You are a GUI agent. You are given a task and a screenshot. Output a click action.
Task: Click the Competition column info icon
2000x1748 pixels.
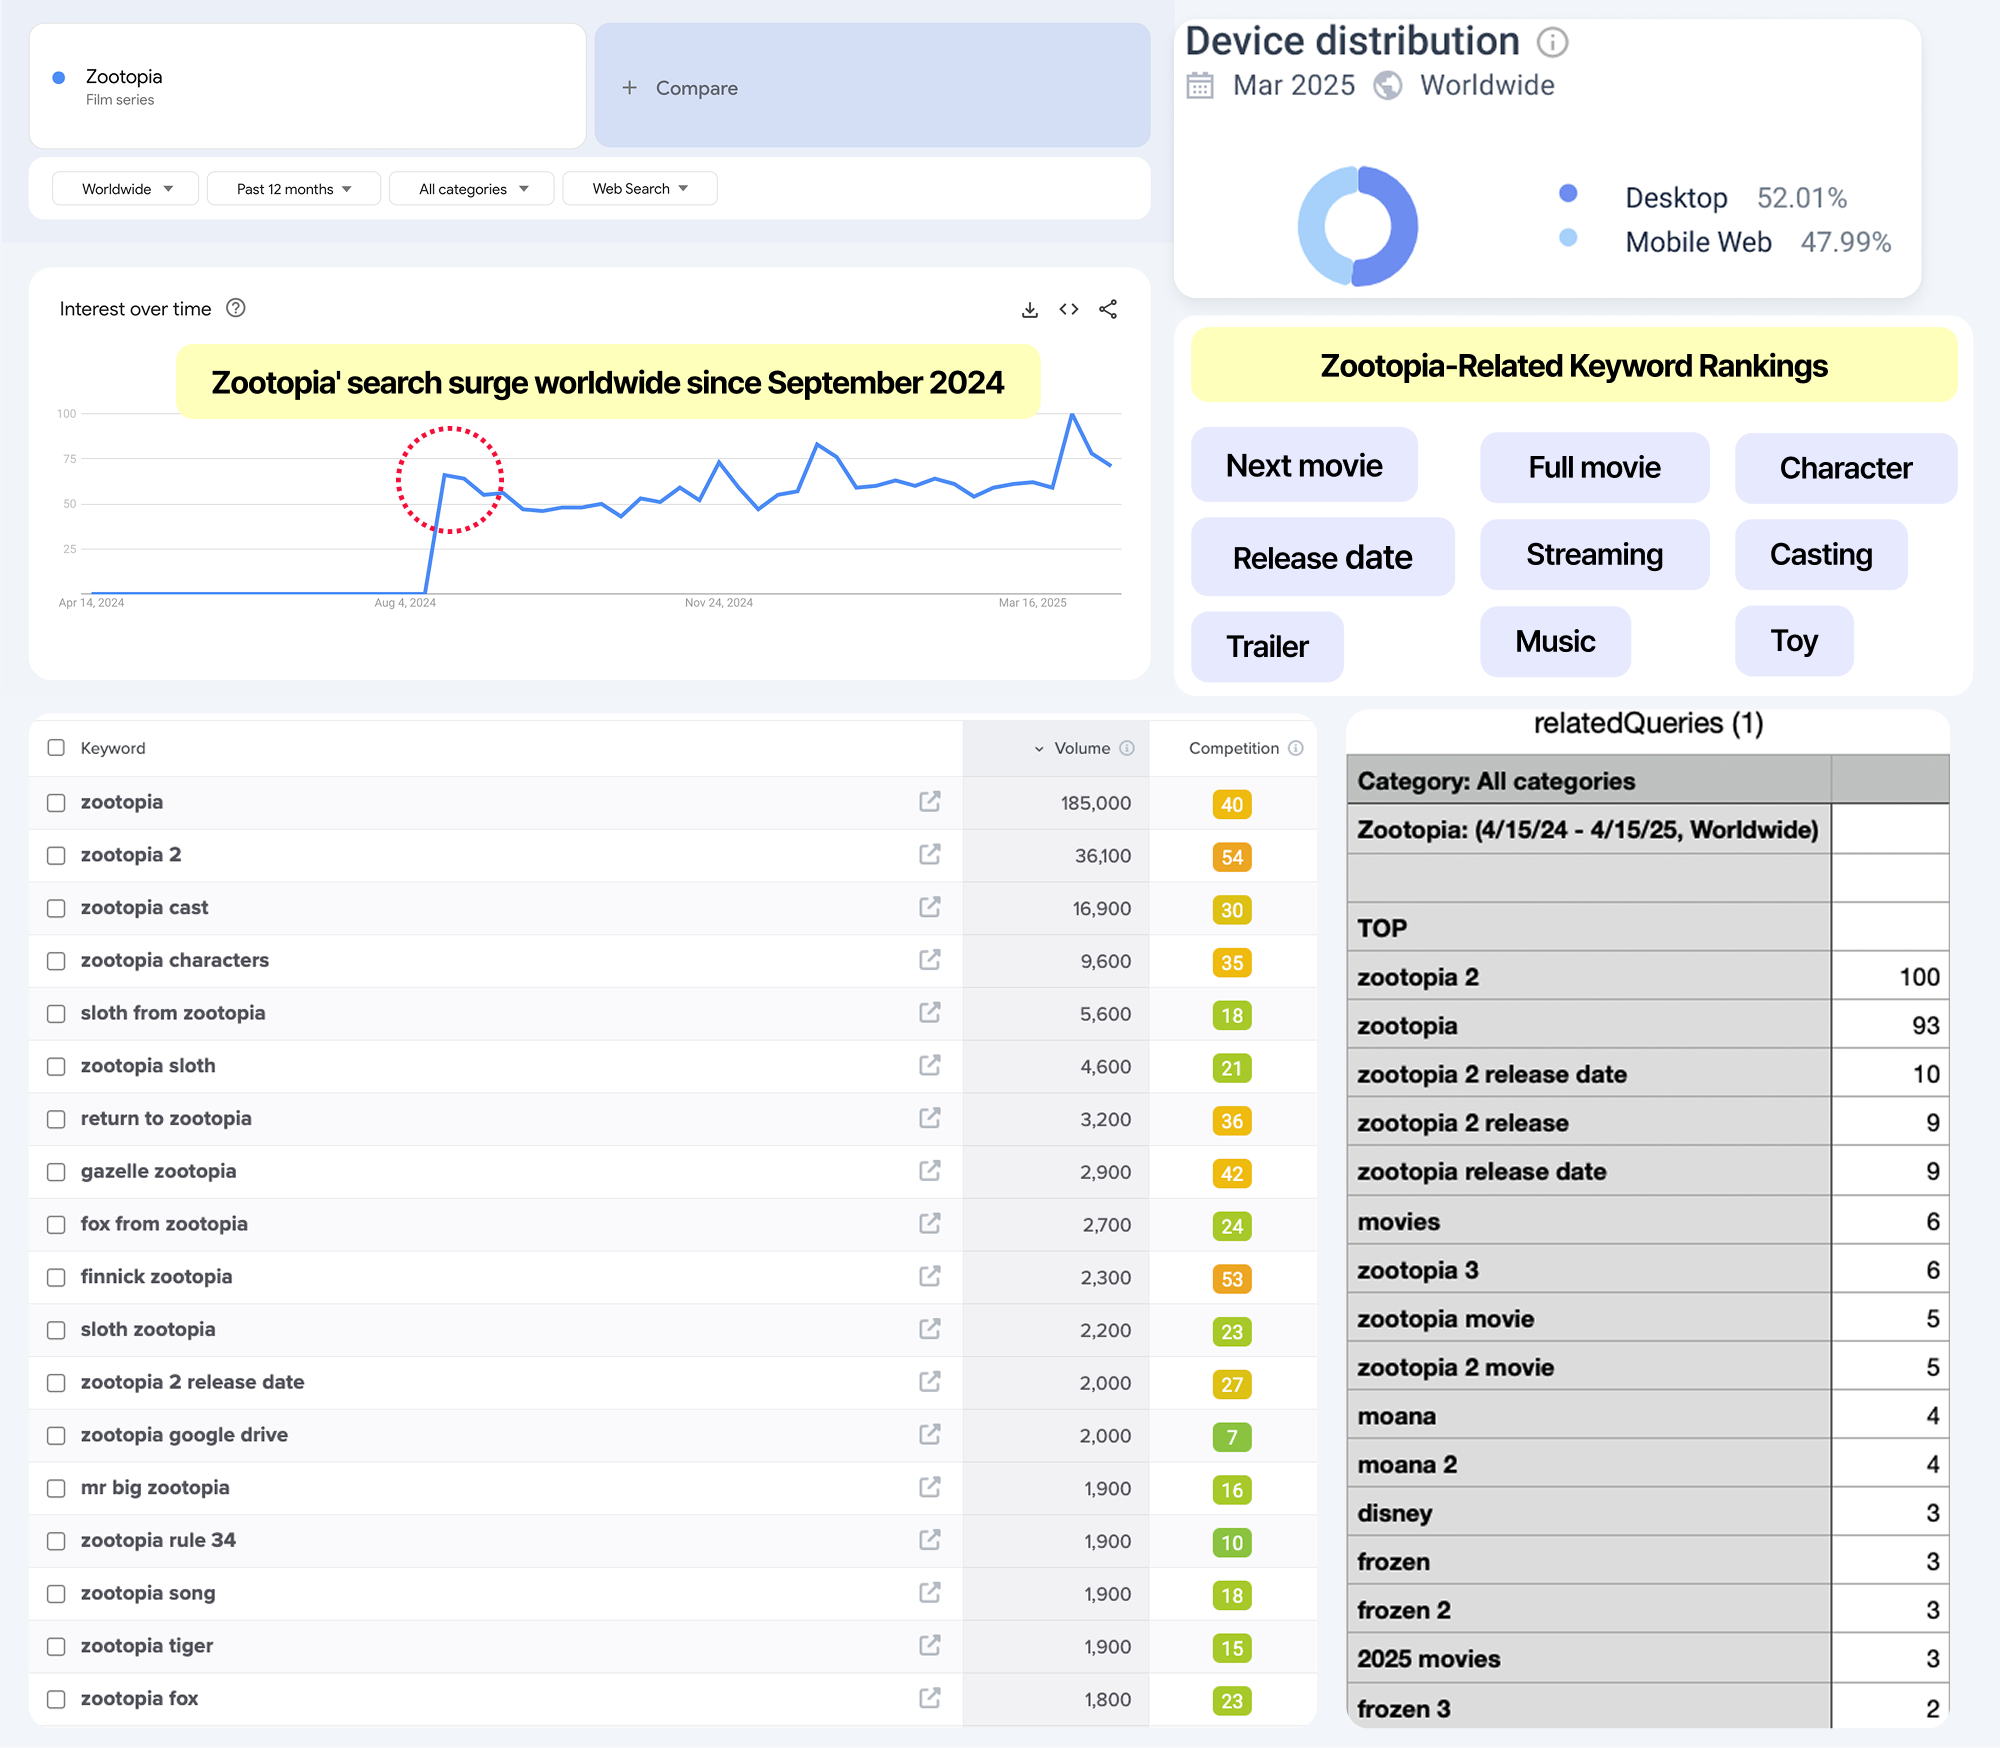click(x=1296, y=748)
